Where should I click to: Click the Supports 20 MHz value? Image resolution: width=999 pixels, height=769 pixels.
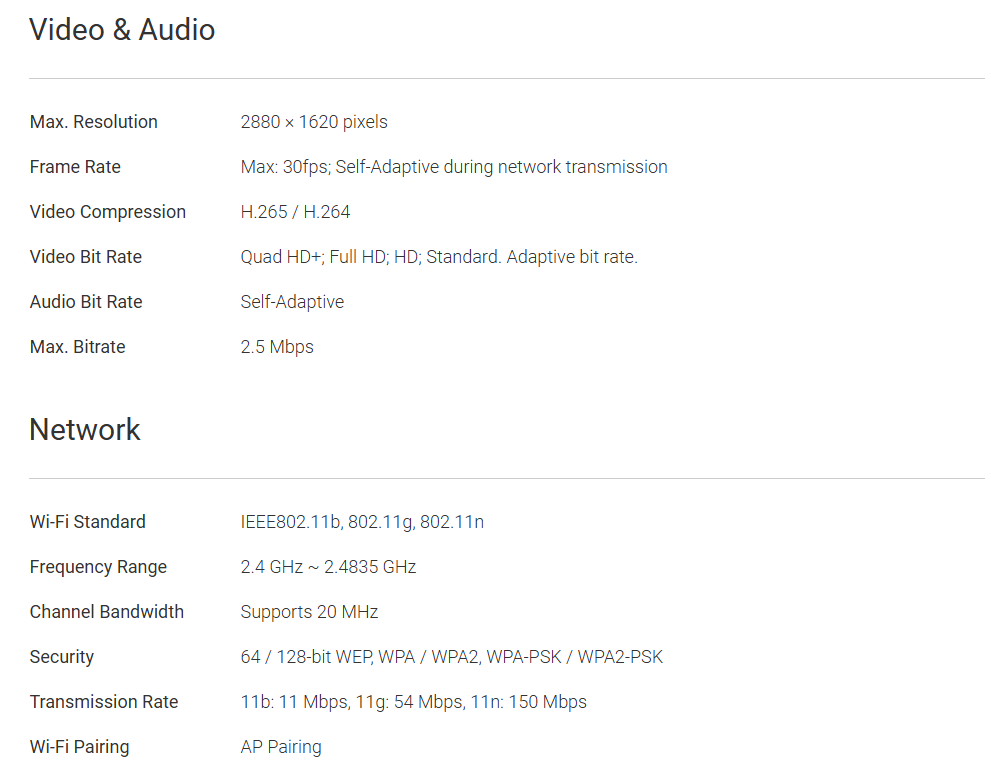(309, 612)
